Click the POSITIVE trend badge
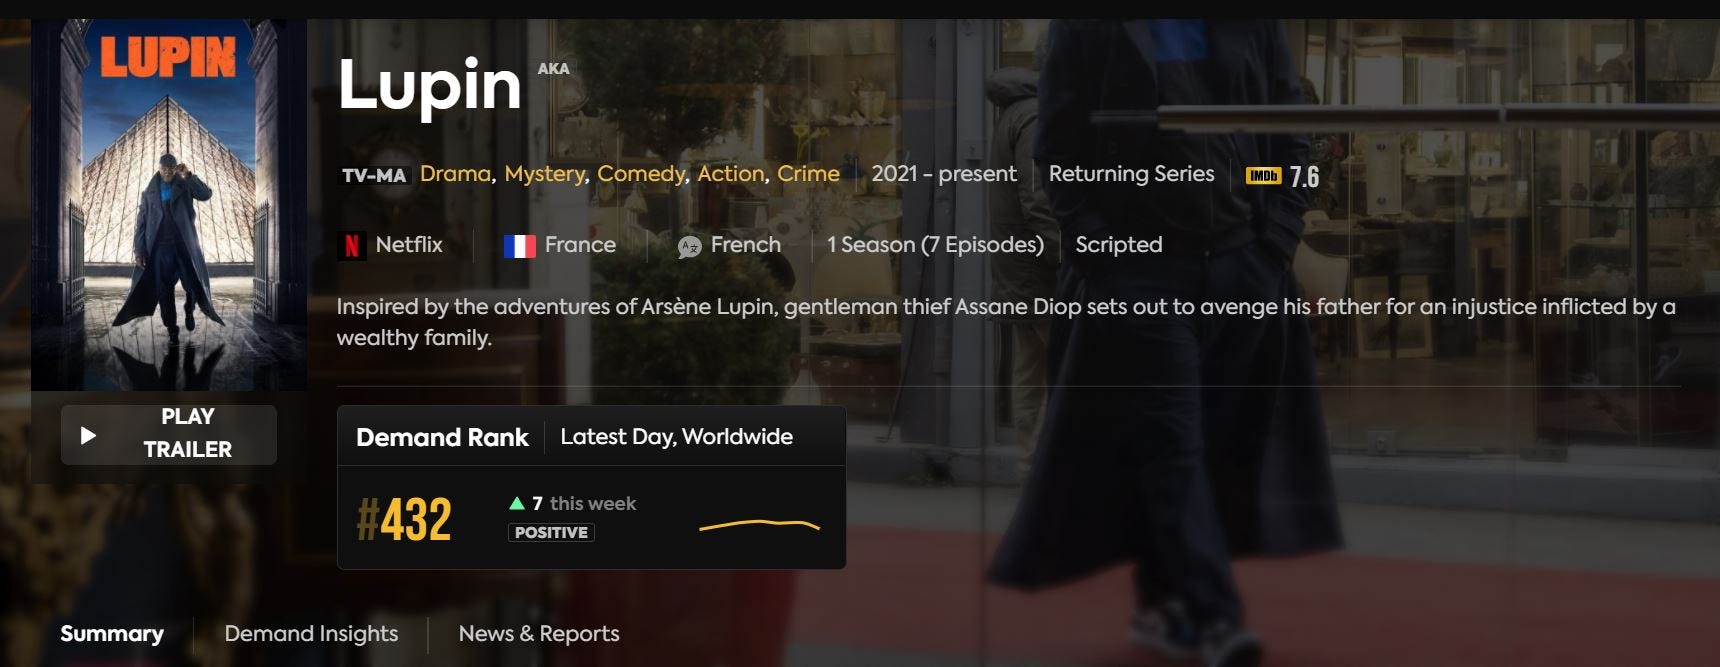The height and width of the screenshot is (667, 1720). coord(551,532)
